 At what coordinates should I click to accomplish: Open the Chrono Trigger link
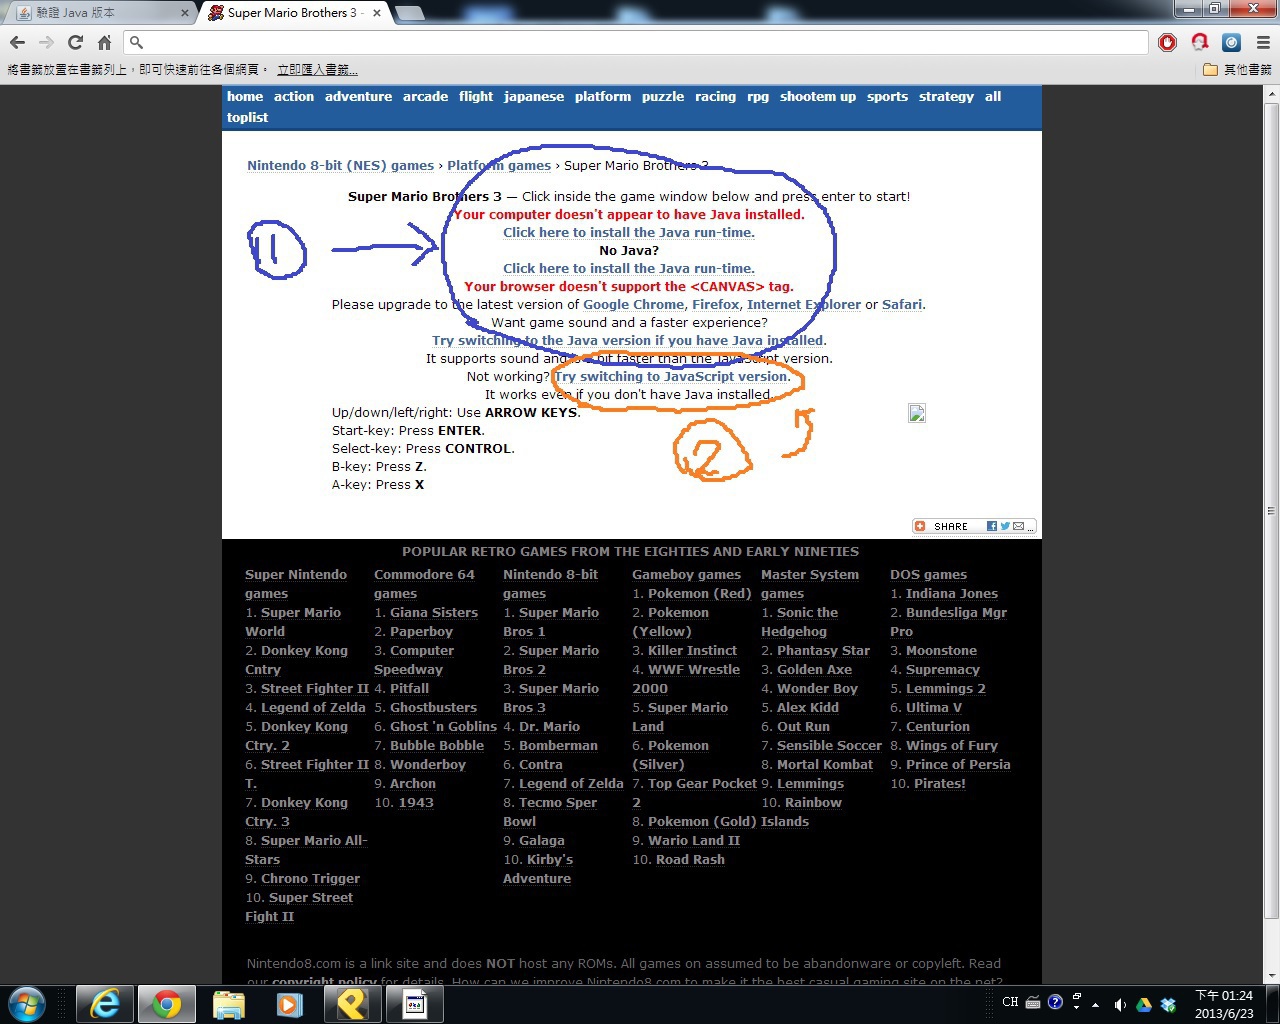click(x=310, y=878)
